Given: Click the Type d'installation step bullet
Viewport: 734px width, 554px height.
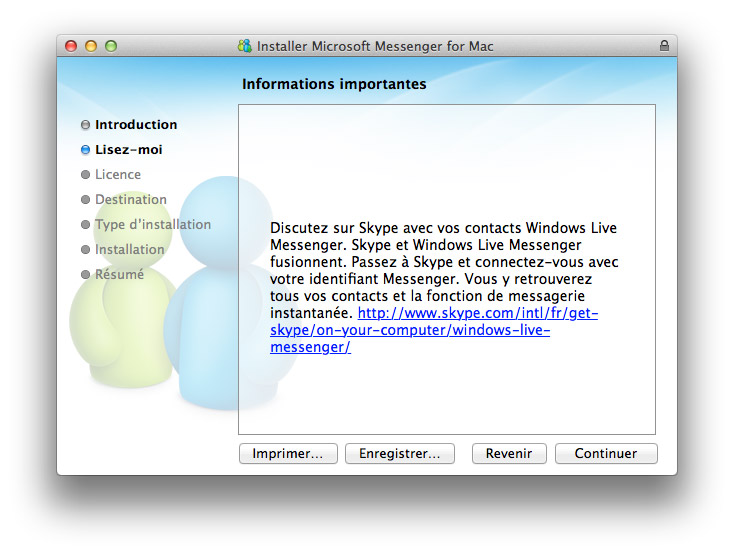Looking at the screenshot, I should tap(85, 224).
